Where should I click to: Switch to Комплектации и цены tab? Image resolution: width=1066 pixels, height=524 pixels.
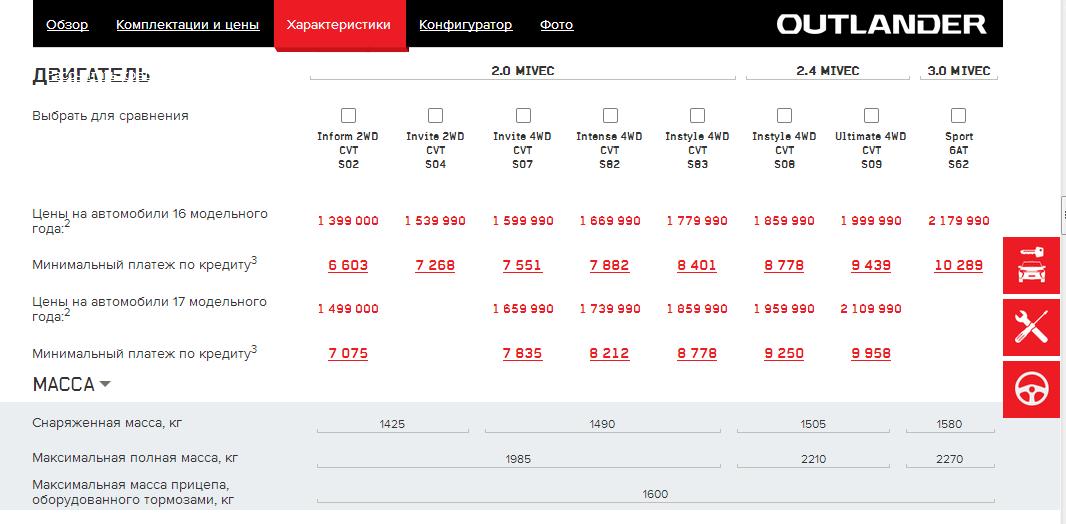pyautogui.click(x=188, y=25)
